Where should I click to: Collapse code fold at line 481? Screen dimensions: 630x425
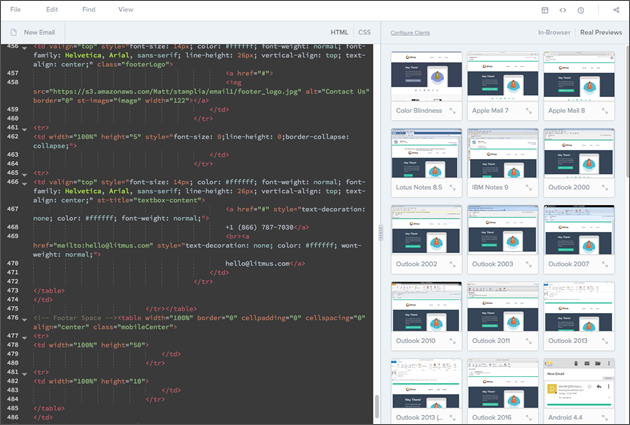[x=25, y=374]
